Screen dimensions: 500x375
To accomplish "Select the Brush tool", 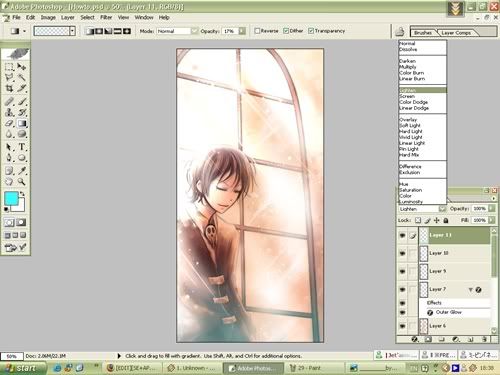I will pyautogui.click(x=22, y=101).
